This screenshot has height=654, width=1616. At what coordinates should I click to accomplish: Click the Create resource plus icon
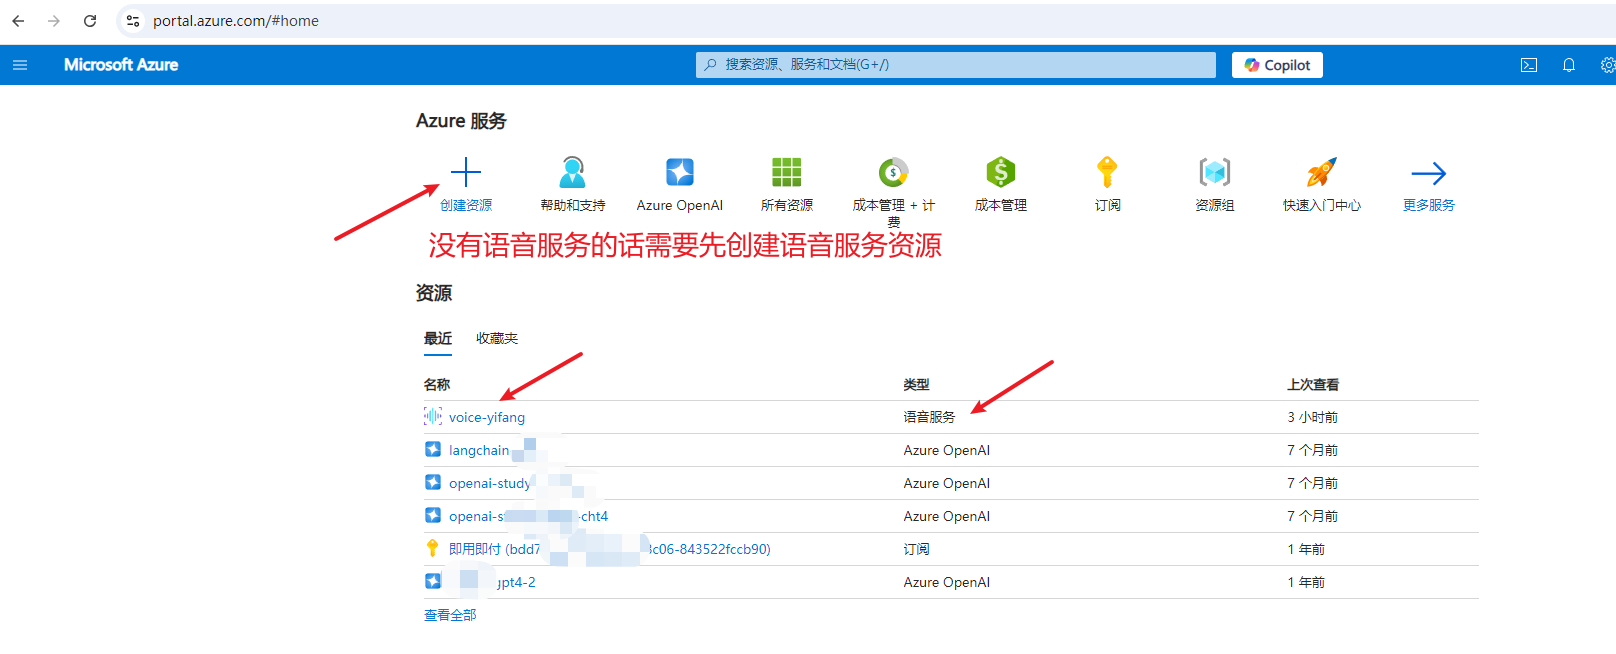point(466,172)
